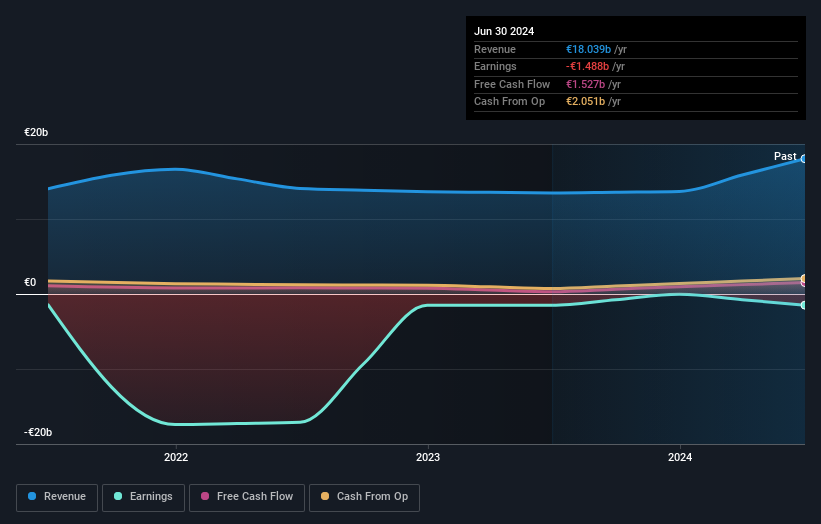
Task: Toggle the Cash From Op legend button
Action: click(364, 497)
